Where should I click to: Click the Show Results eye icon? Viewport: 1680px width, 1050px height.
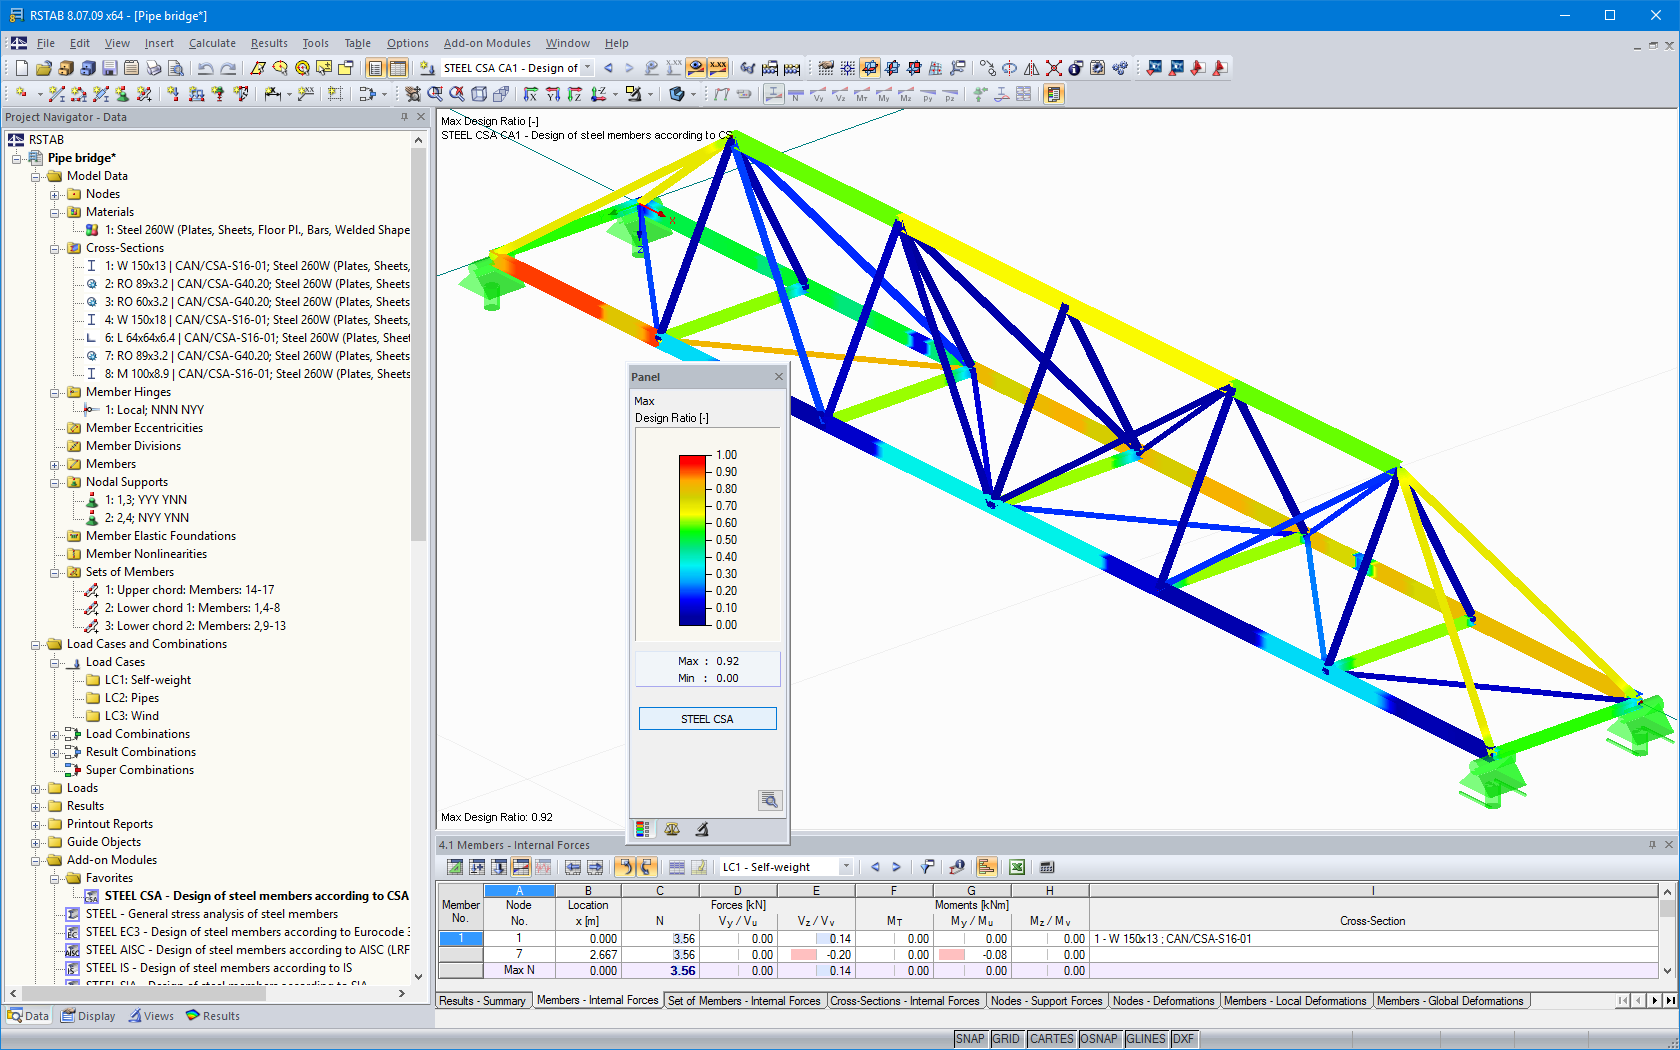695,68
